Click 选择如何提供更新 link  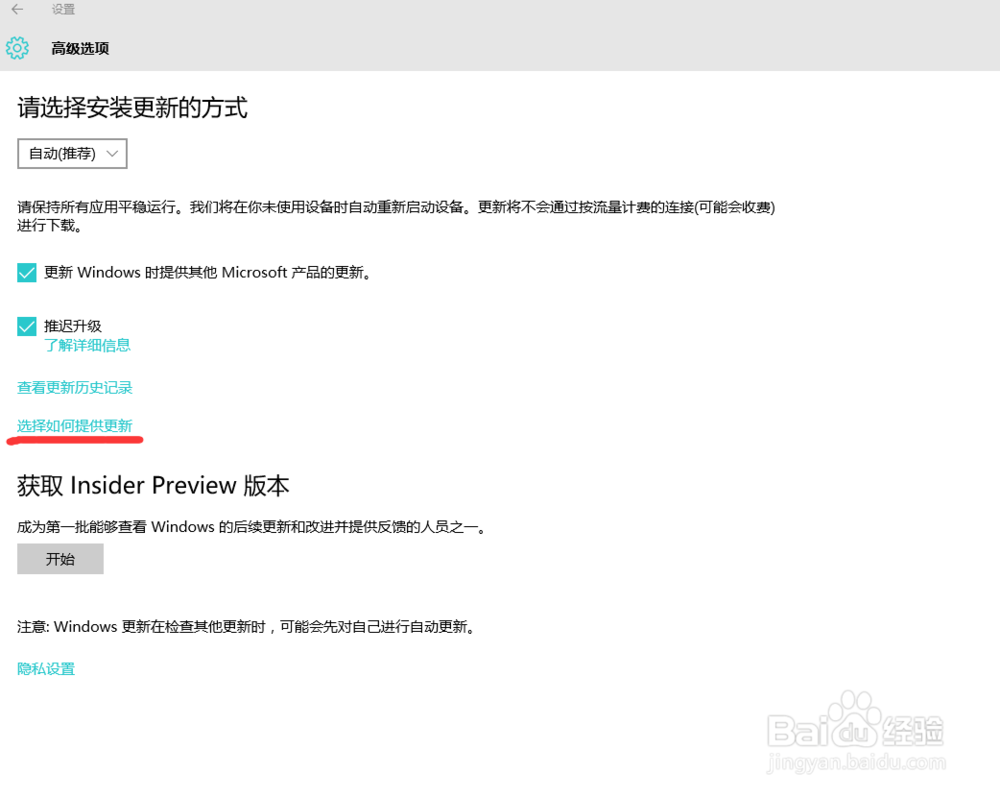point(75,426)
